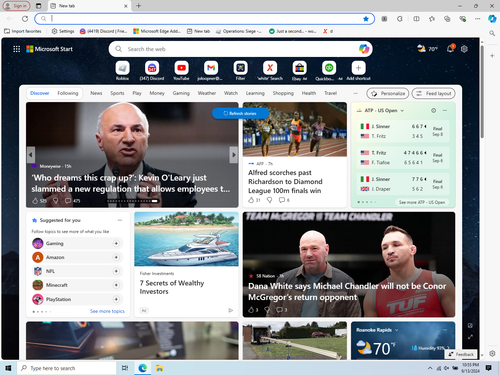Click the page vertical scrollbar
The width and height of the screenshot is (500, 375).
(482, 92)
